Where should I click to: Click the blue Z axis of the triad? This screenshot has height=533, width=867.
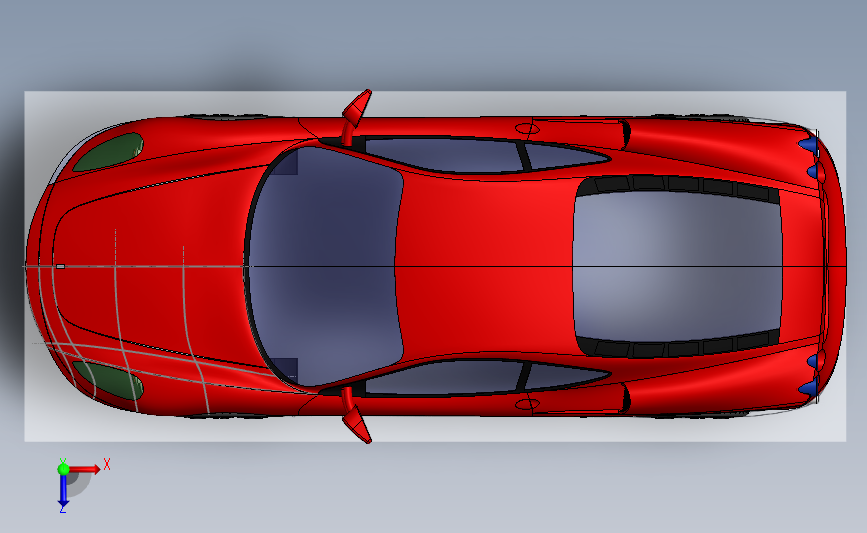64,491
